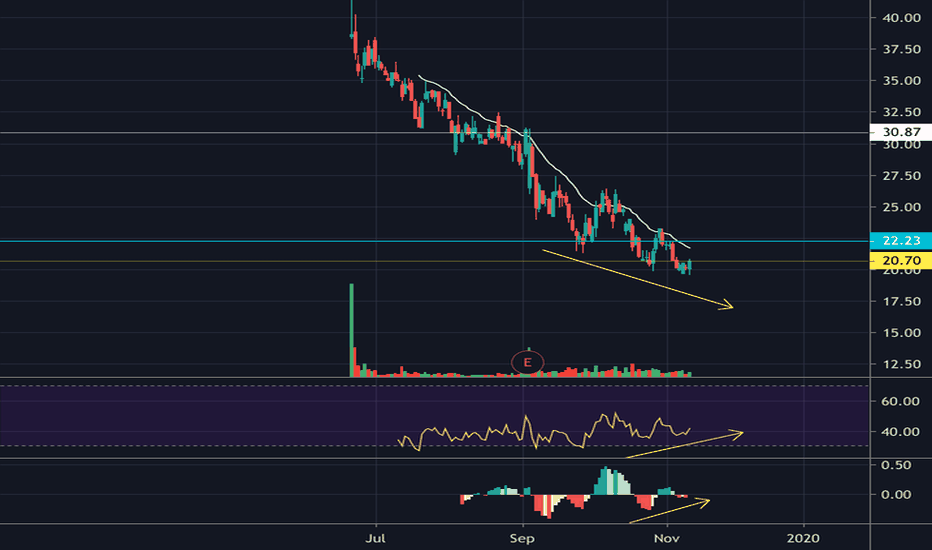
Task: Click the 32.50 price axis label
Action: [x=901, y=112]
